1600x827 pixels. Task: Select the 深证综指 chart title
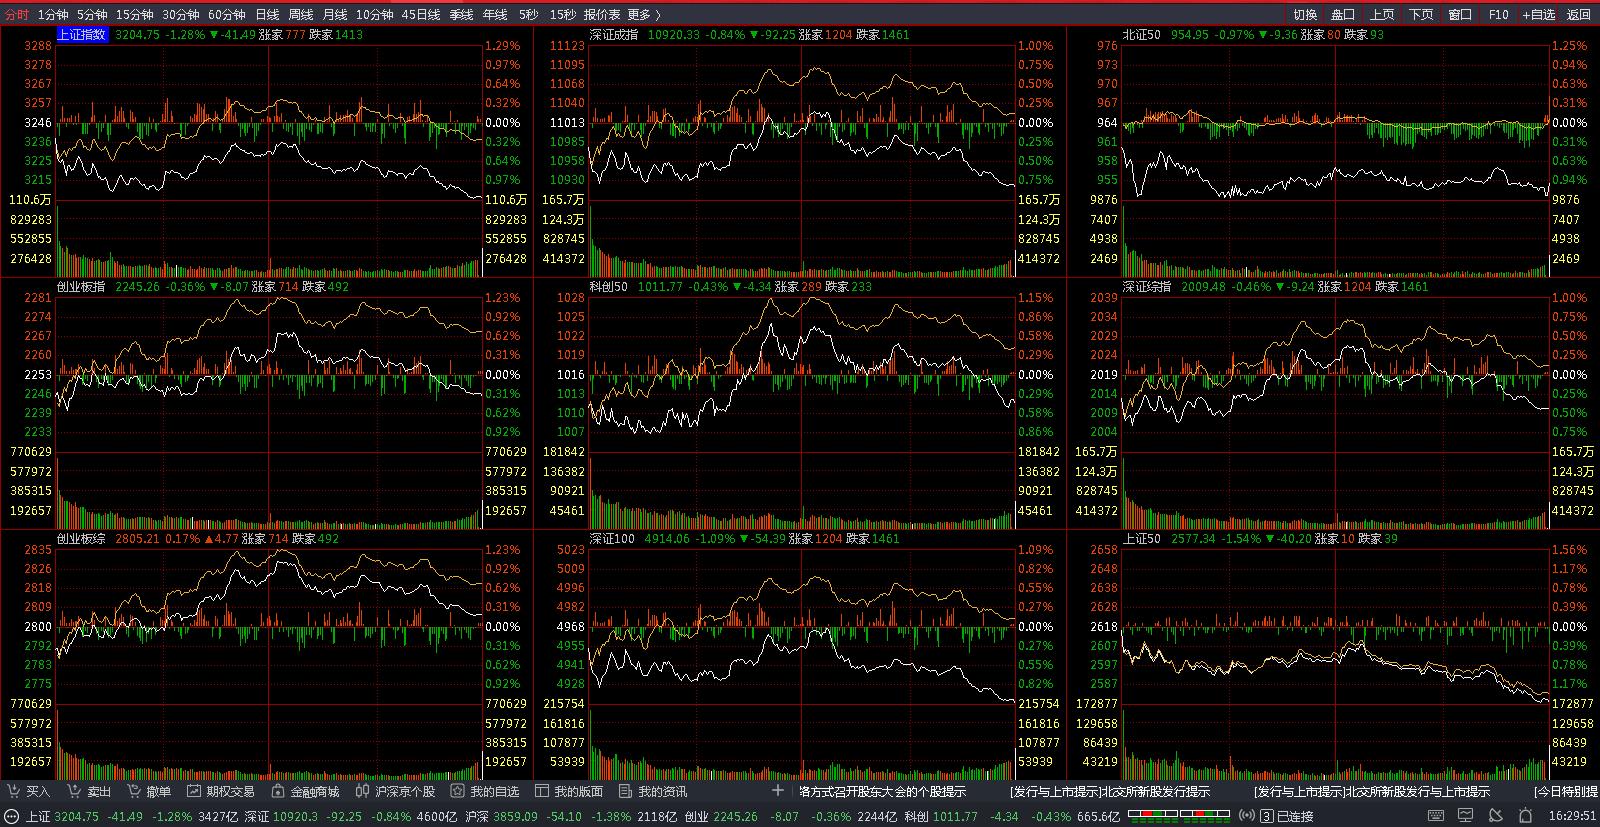[1147, 286]
